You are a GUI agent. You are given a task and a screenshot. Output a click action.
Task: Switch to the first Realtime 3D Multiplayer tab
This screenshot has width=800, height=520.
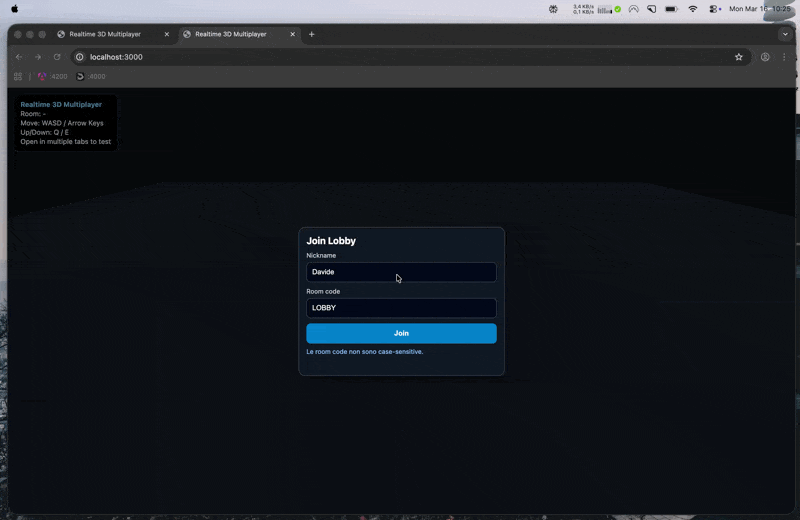105,34
